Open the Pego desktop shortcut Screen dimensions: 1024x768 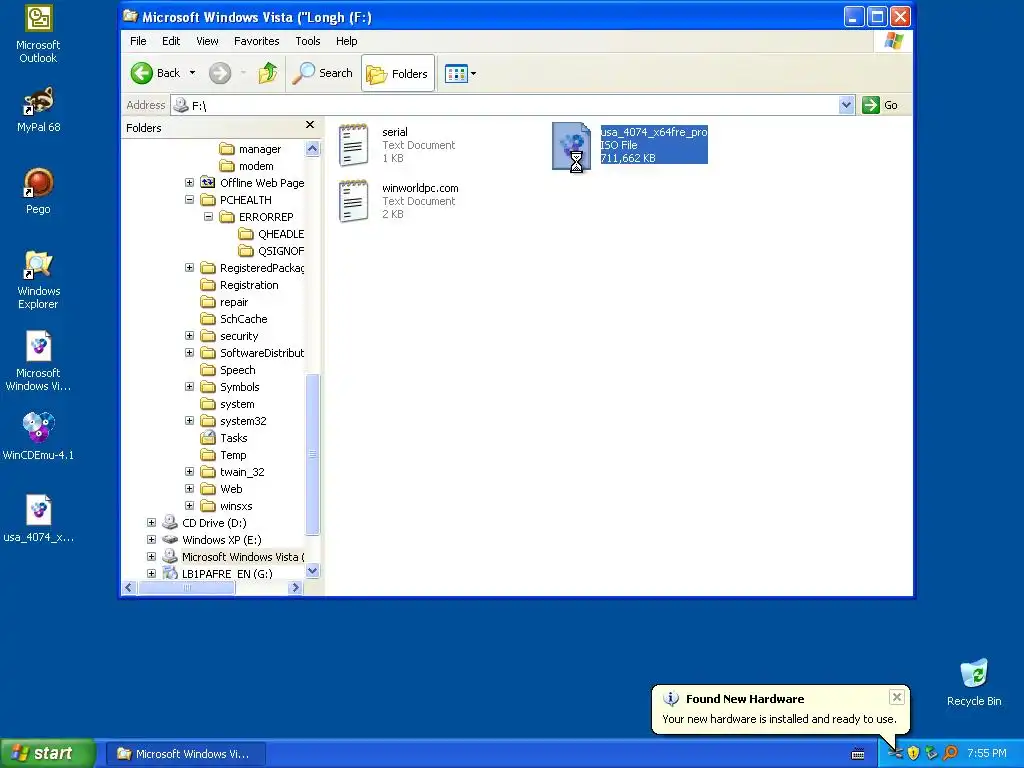click(38, 191)
